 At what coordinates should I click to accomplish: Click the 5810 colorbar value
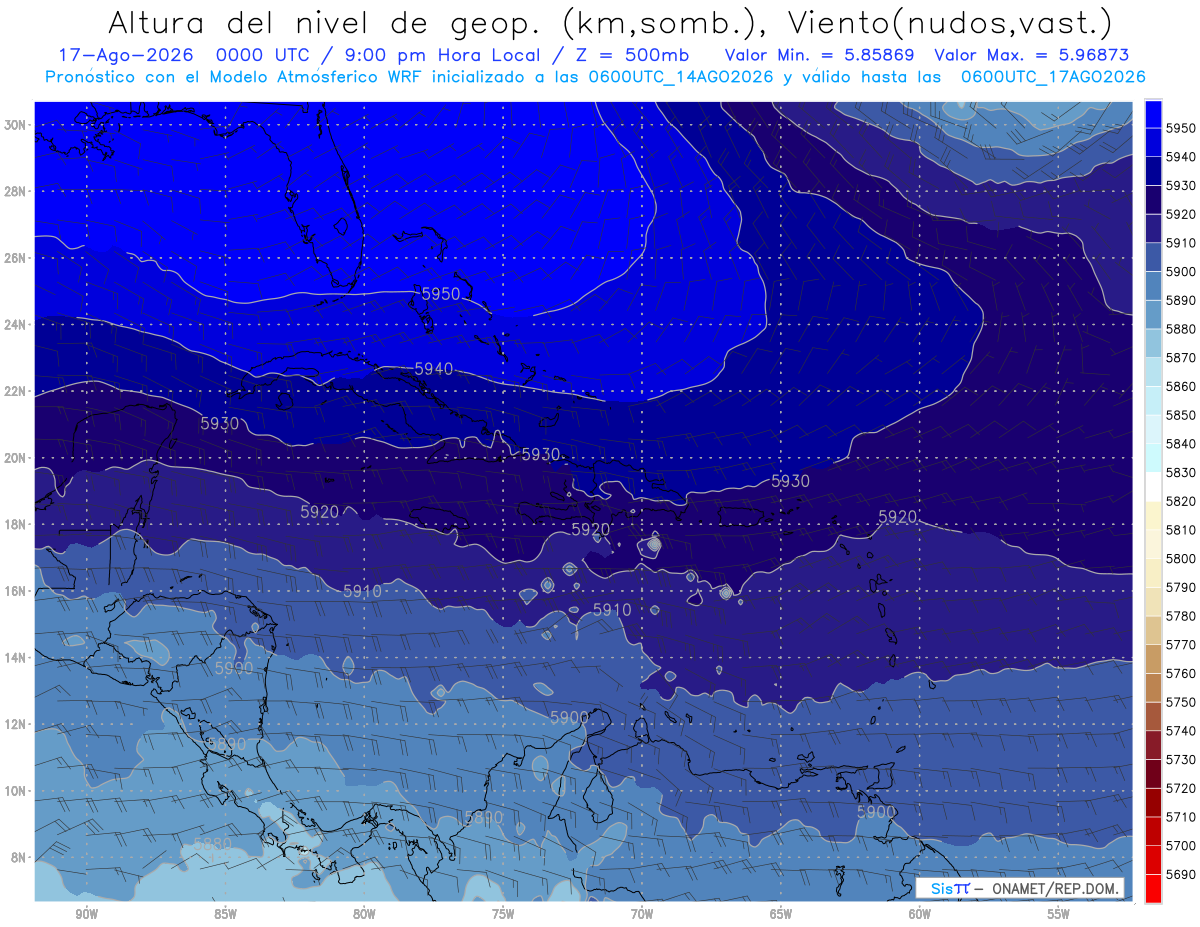pos(1180,530)
